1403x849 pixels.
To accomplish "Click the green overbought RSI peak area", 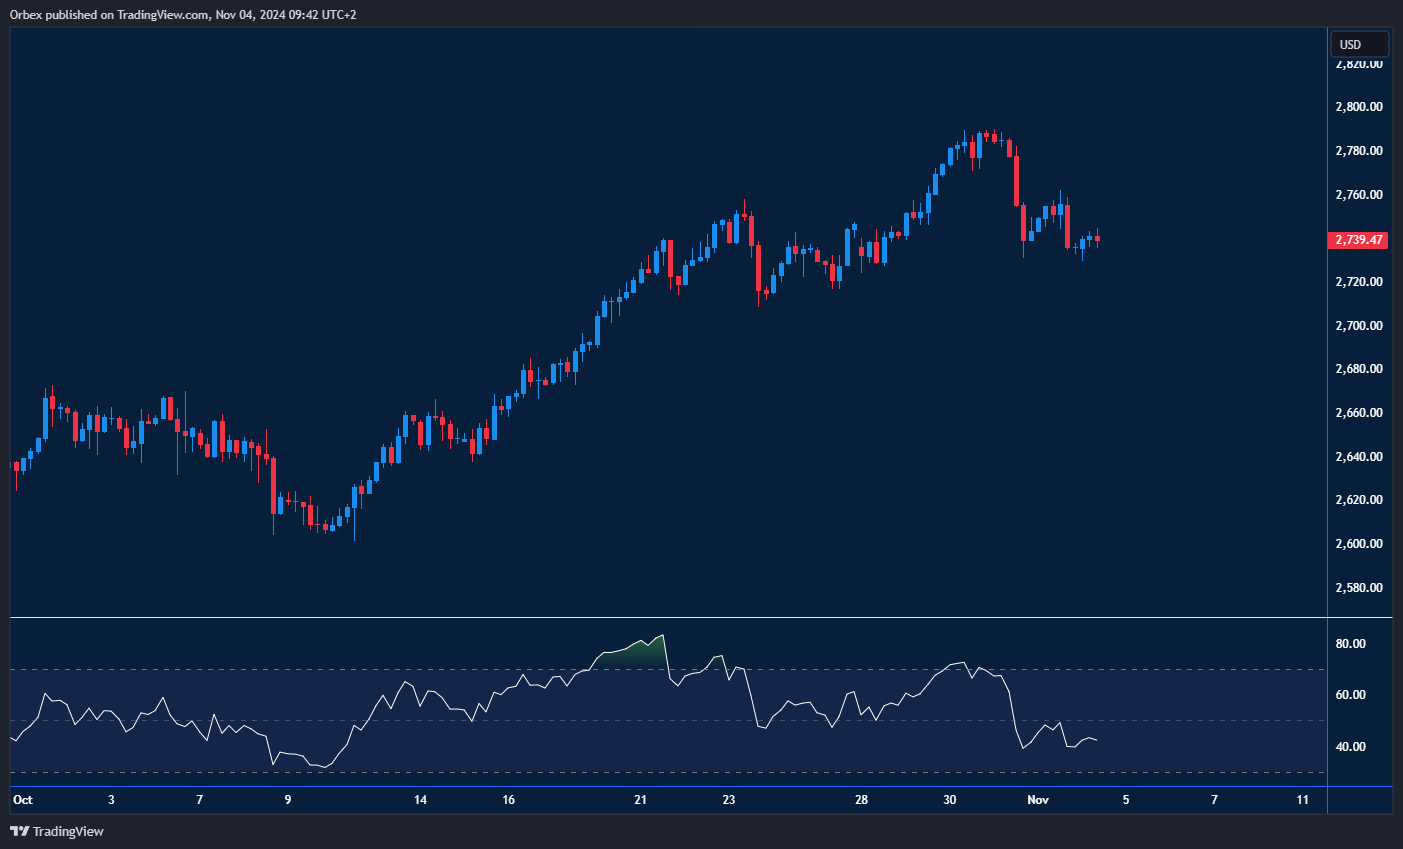I will click(x=630, y=655).
